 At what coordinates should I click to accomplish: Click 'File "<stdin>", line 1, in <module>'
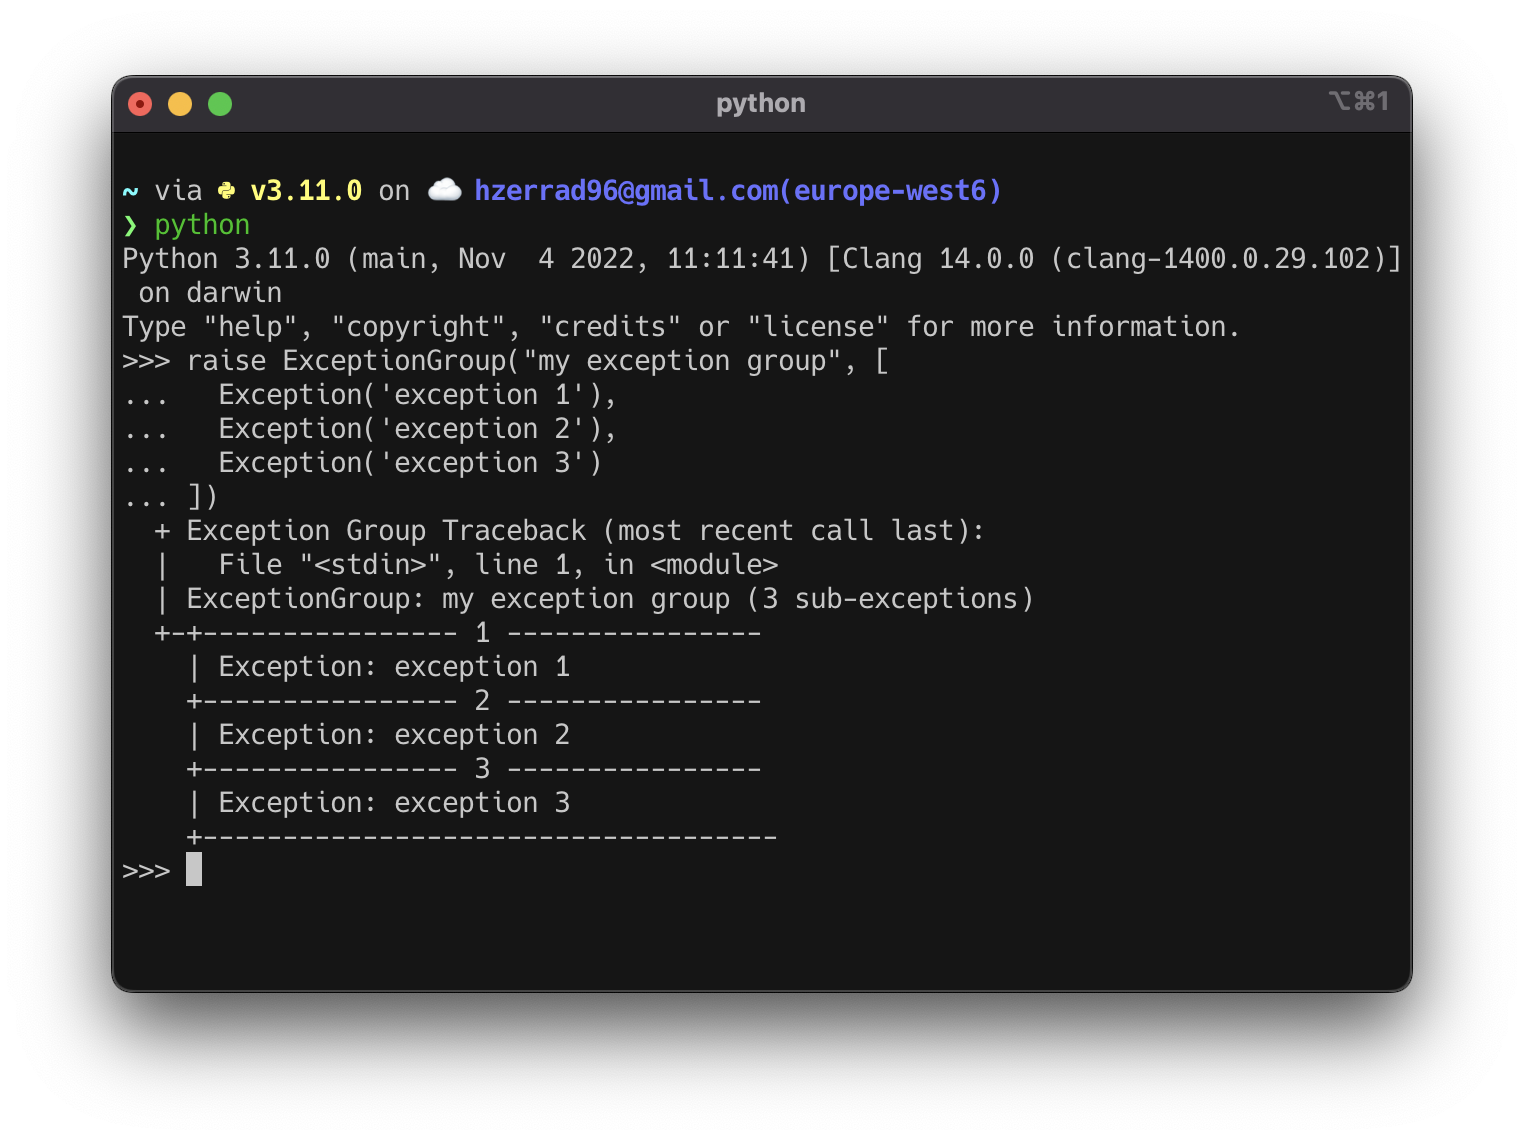click(x=498, y=565)
